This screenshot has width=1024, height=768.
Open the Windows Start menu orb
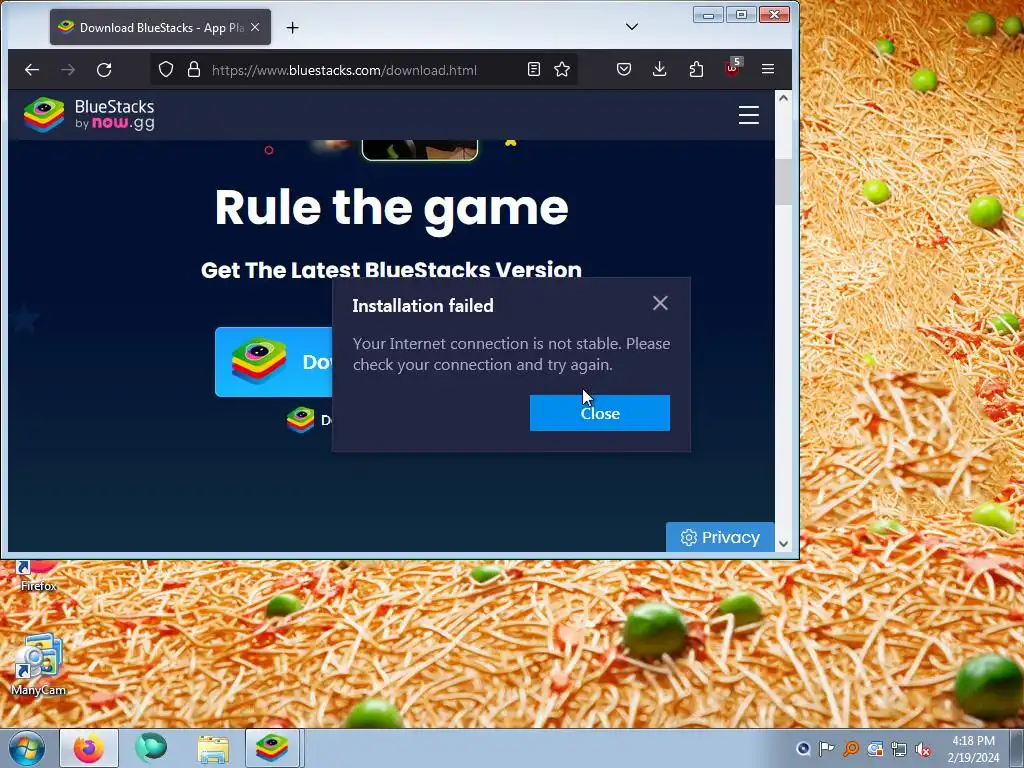[27, 748]
